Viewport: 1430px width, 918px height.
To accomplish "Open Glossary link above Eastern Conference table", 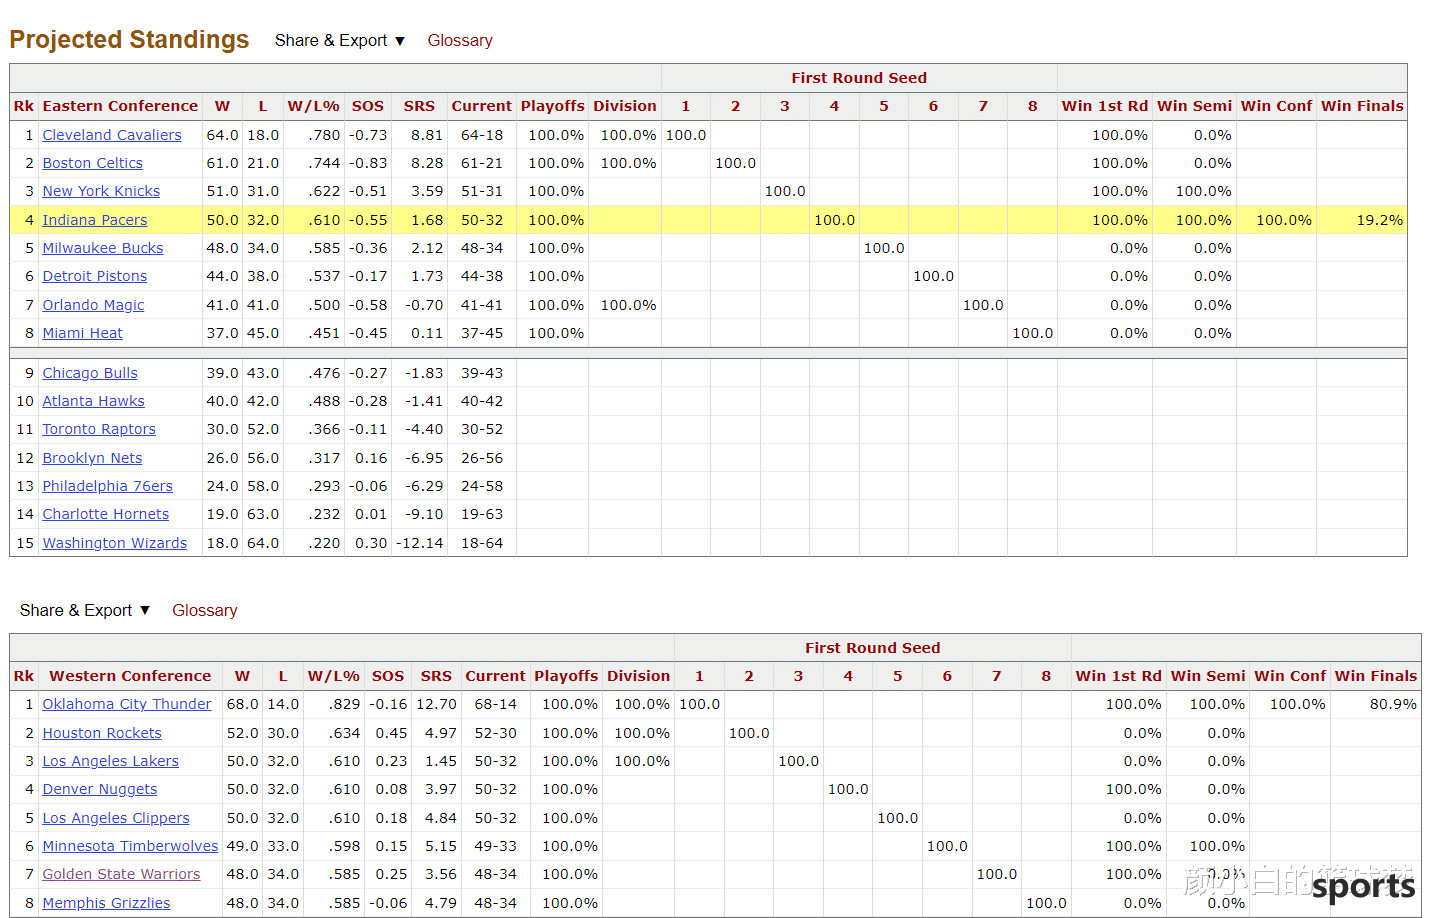I will (x=460, y=40).
